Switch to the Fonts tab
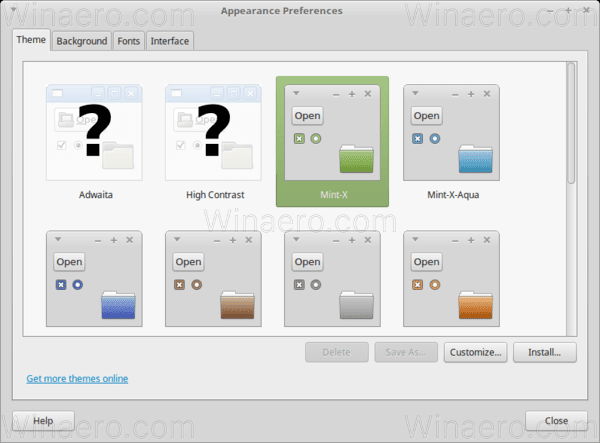This screenshot has height=443, width=600. pos(129,41)
